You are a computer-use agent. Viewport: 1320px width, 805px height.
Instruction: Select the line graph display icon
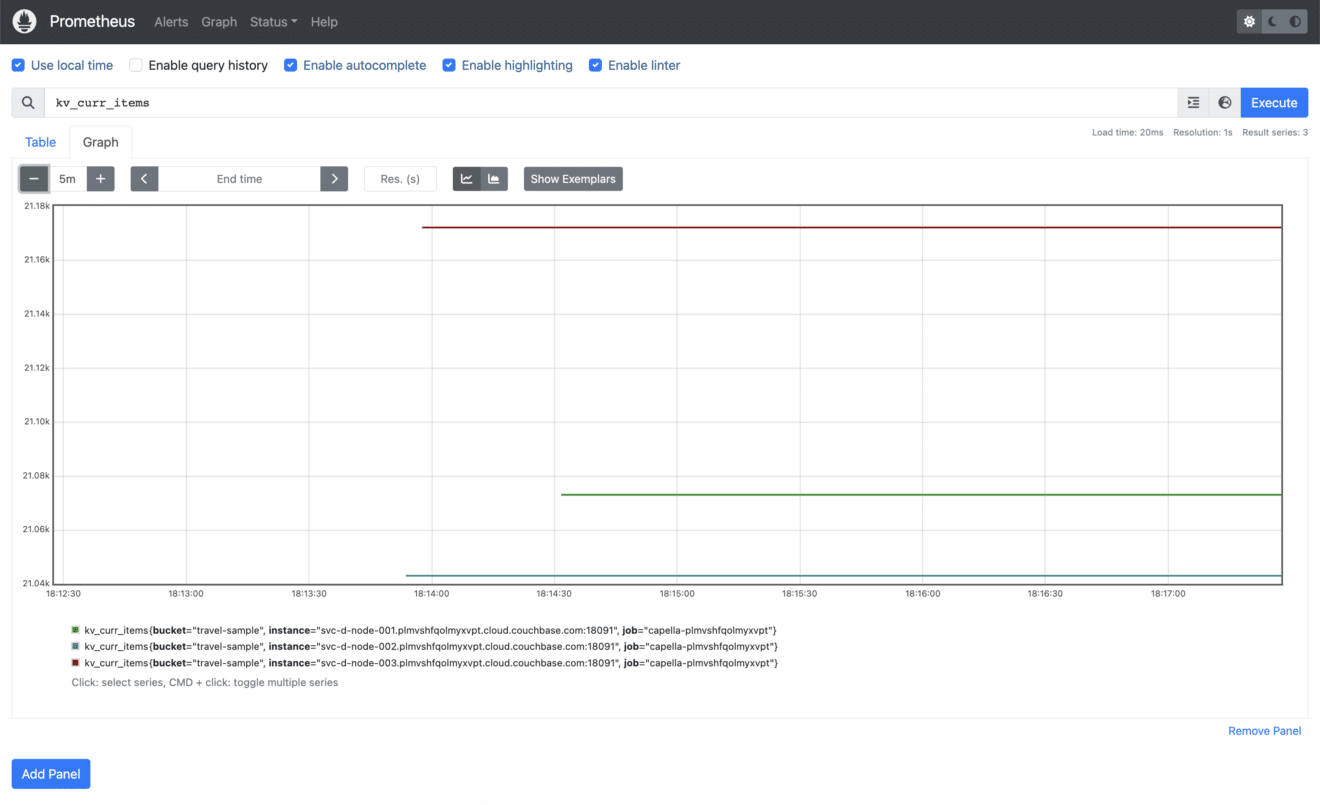tap(466, 178)
